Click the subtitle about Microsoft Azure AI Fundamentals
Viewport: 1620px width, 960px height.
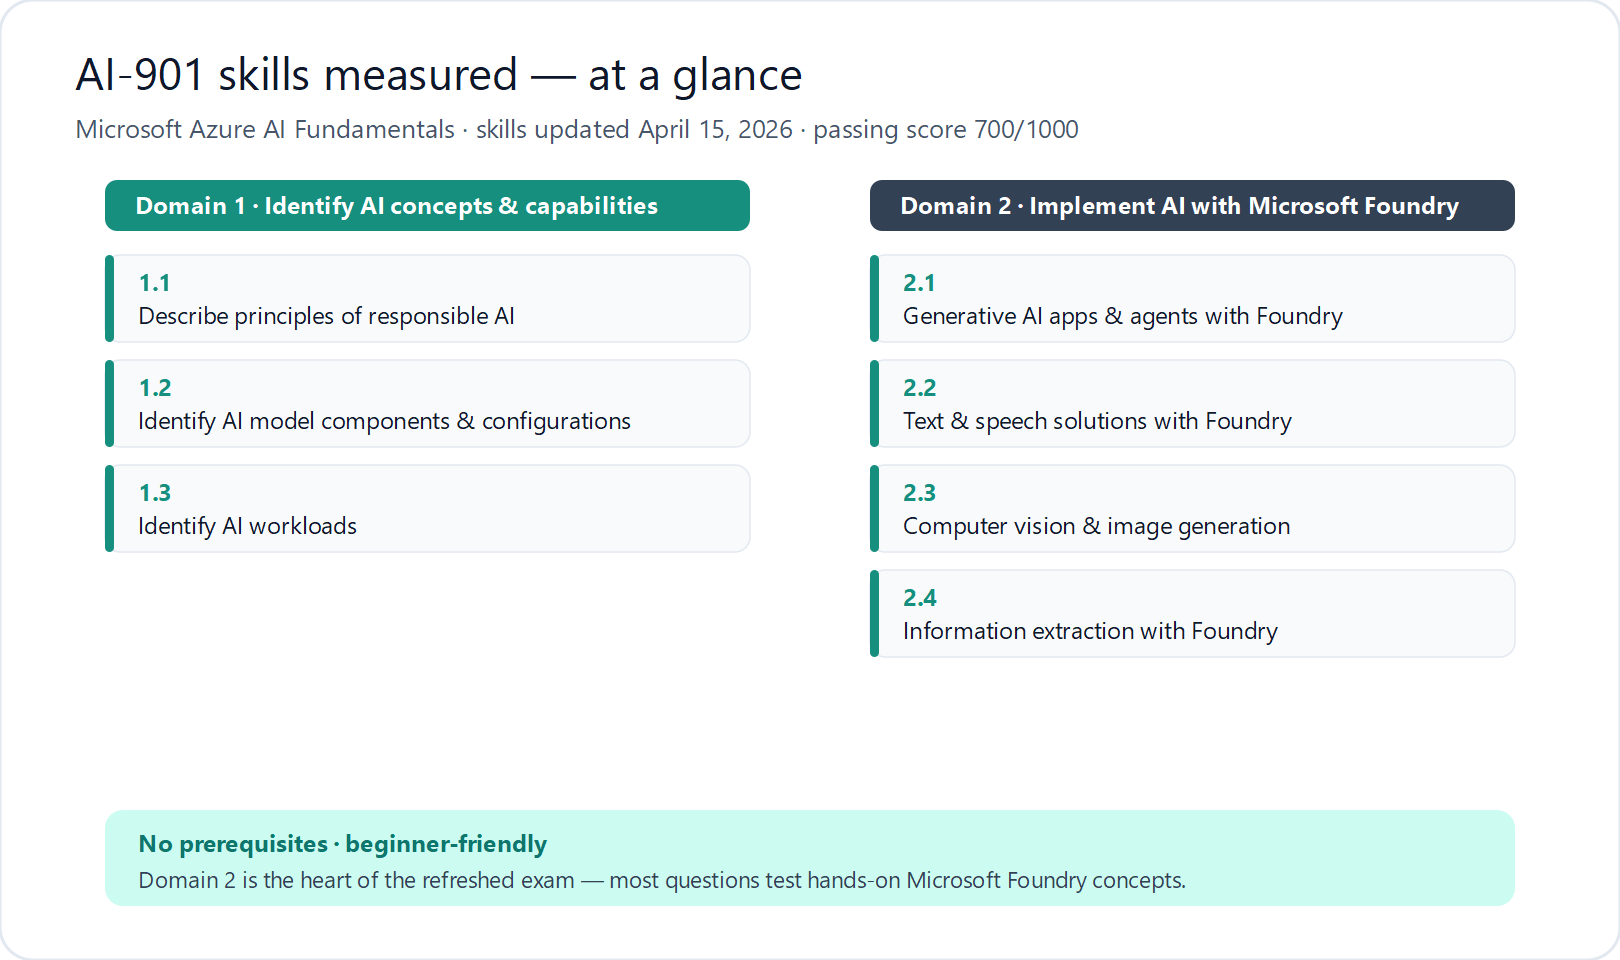(x=577, y=129)
